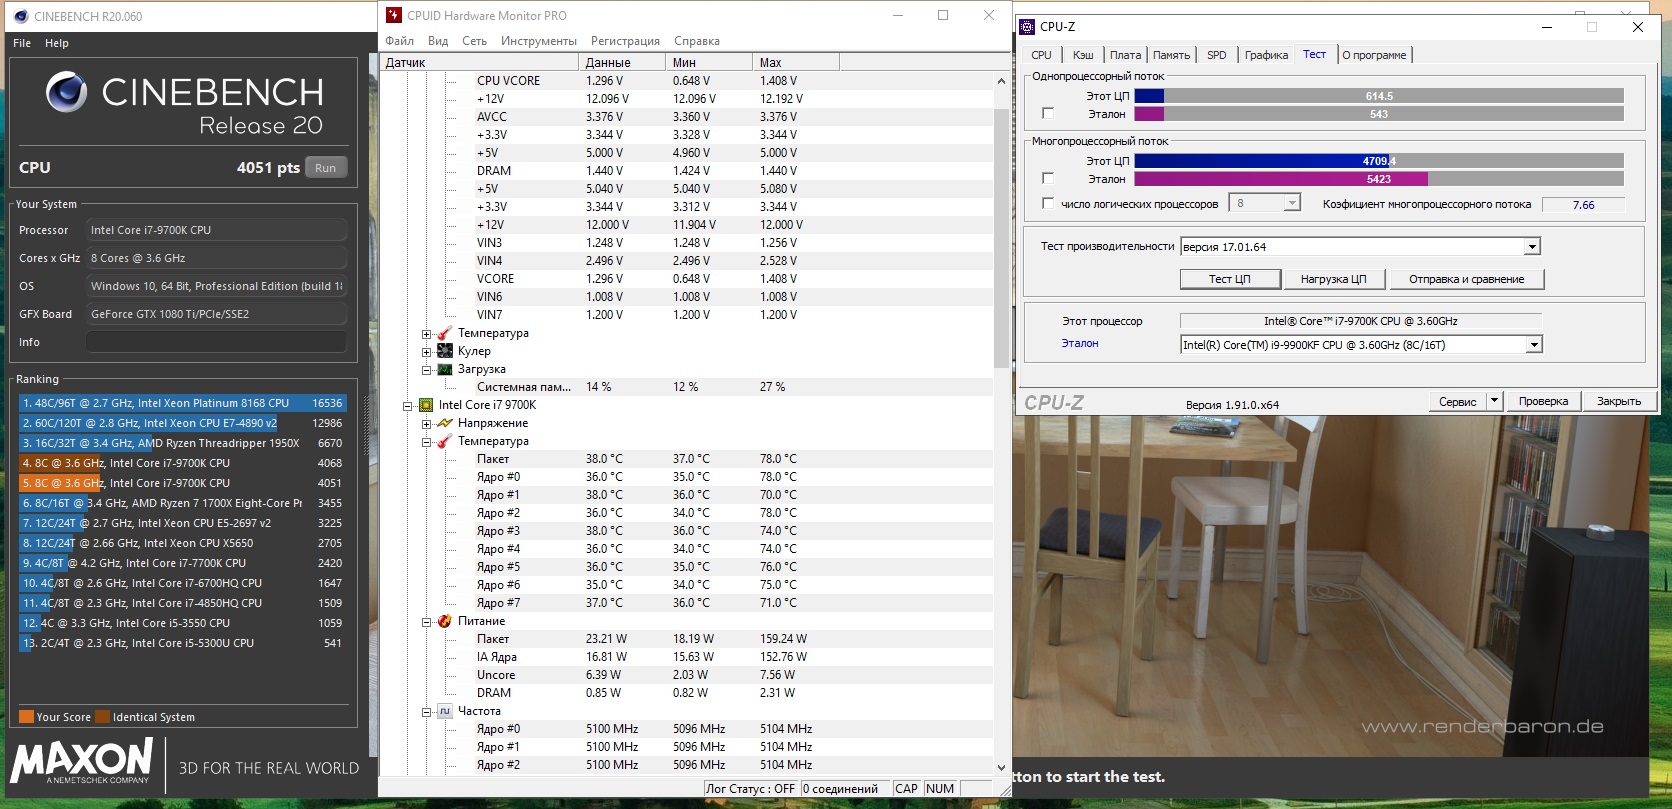This screenshot has width=1672, height=809.
Task: Click the Этот ЦП single-thread score bar 614.5
Action: tap(1379, 96)
